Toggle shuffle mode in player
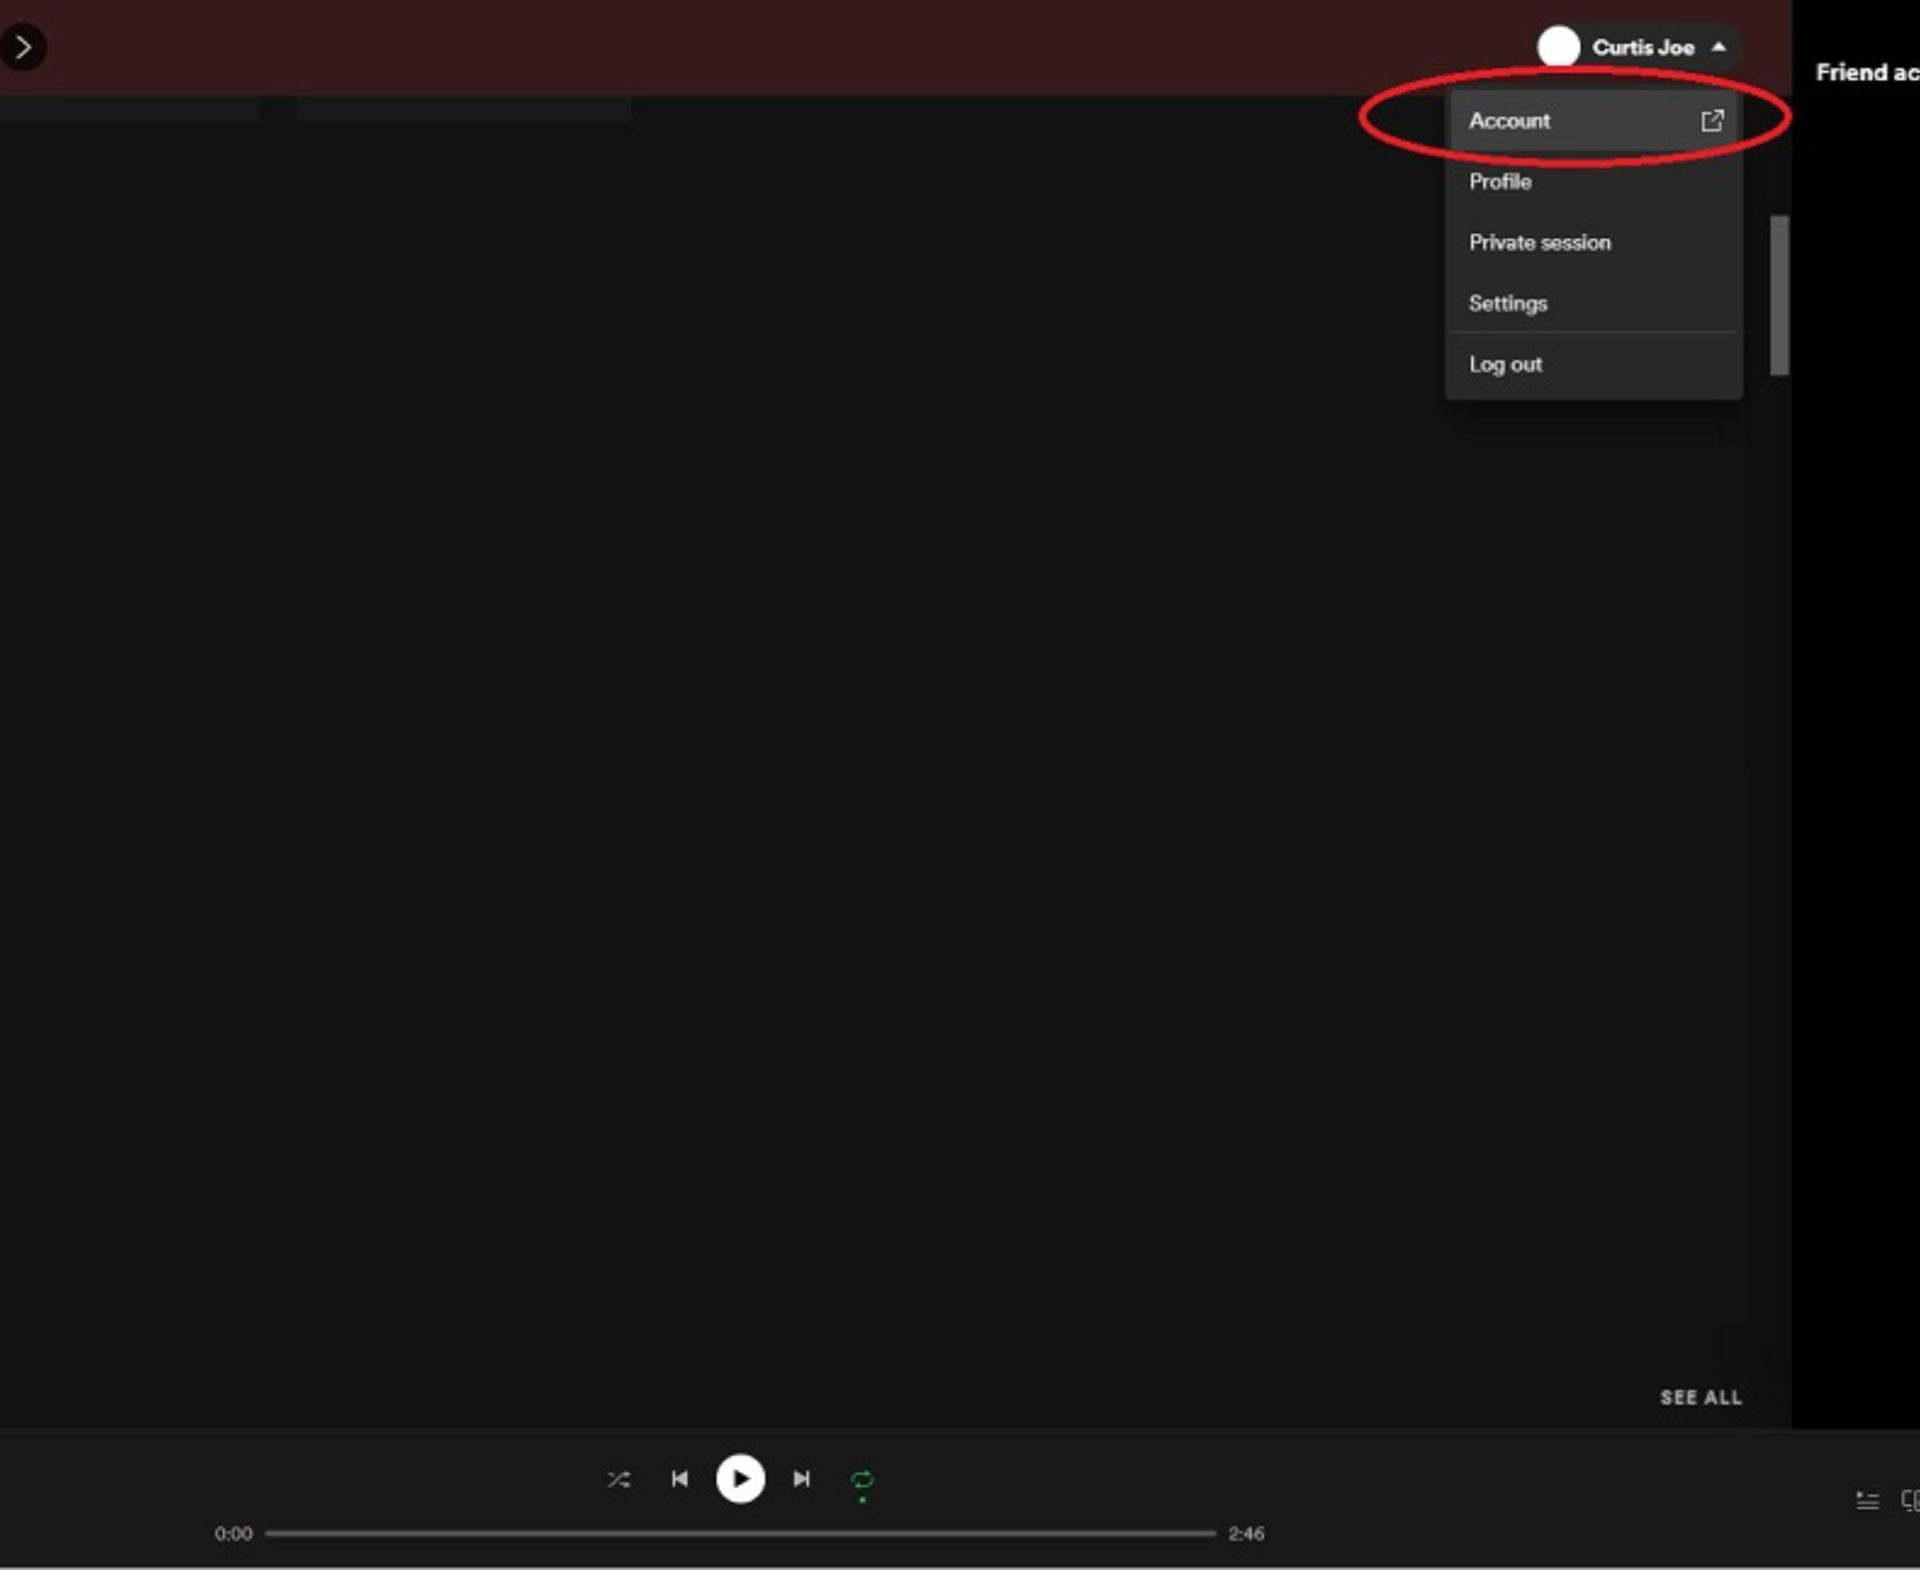Image resolution: width=1920 pixels, height=1570 pixels. 618,1479
